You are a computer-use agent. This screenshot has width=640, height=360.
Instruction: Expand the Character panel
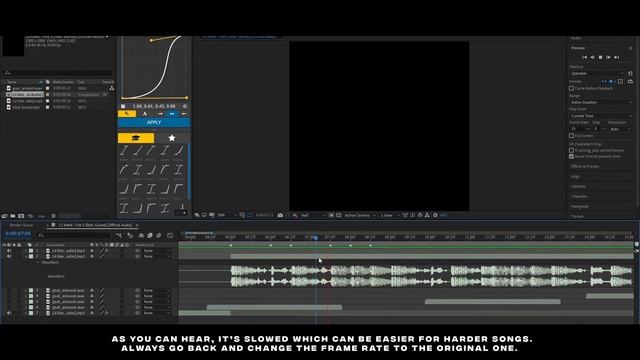(x=579, y=196)
